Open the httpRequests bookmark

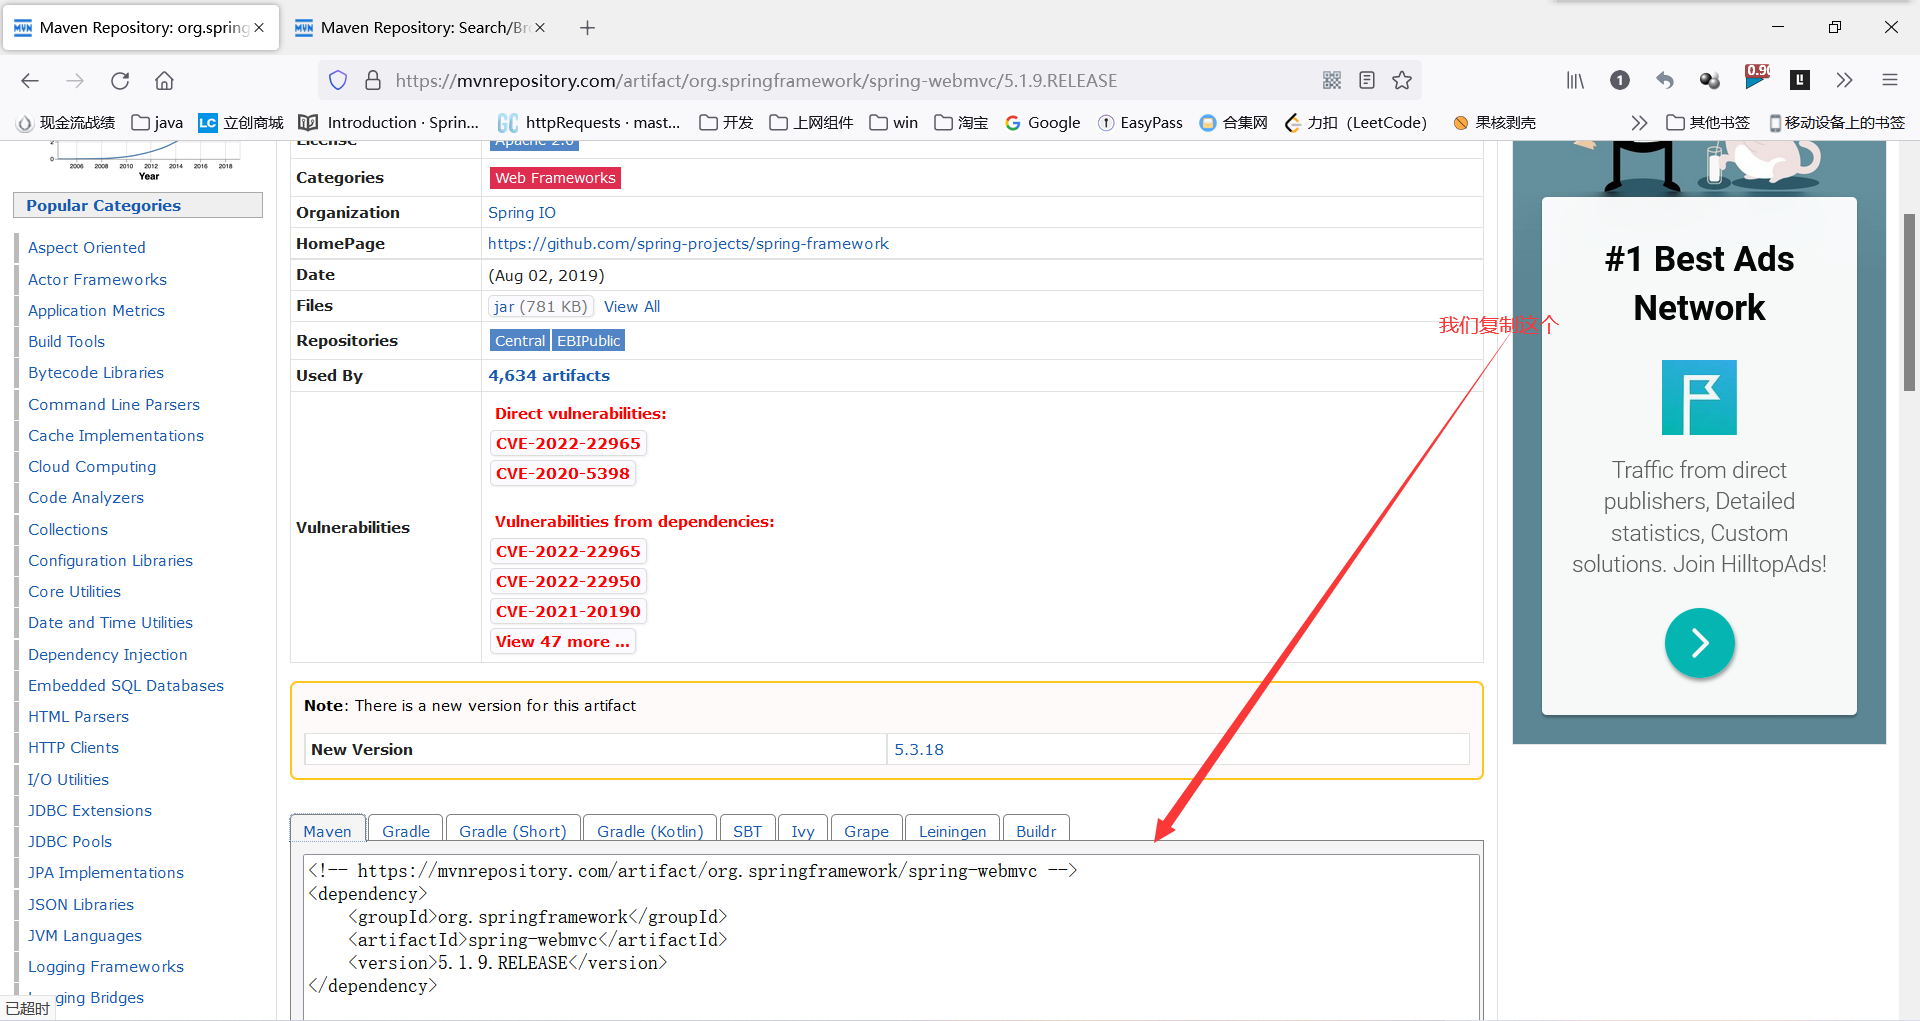[x=589, y=123]
